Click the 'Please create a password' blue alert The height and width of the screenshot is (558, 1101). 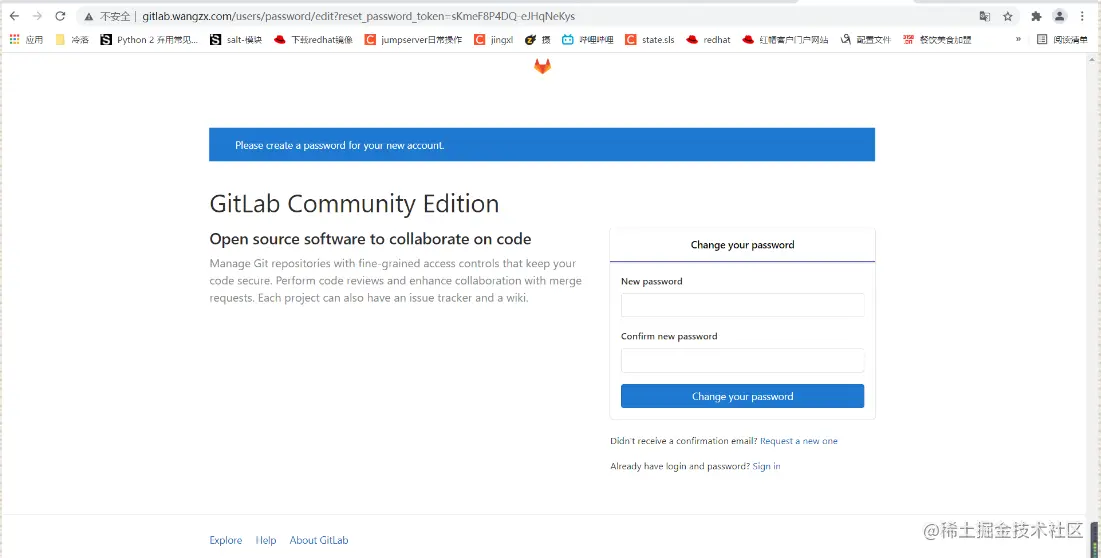pyautogui.click(x=542, y=145)
